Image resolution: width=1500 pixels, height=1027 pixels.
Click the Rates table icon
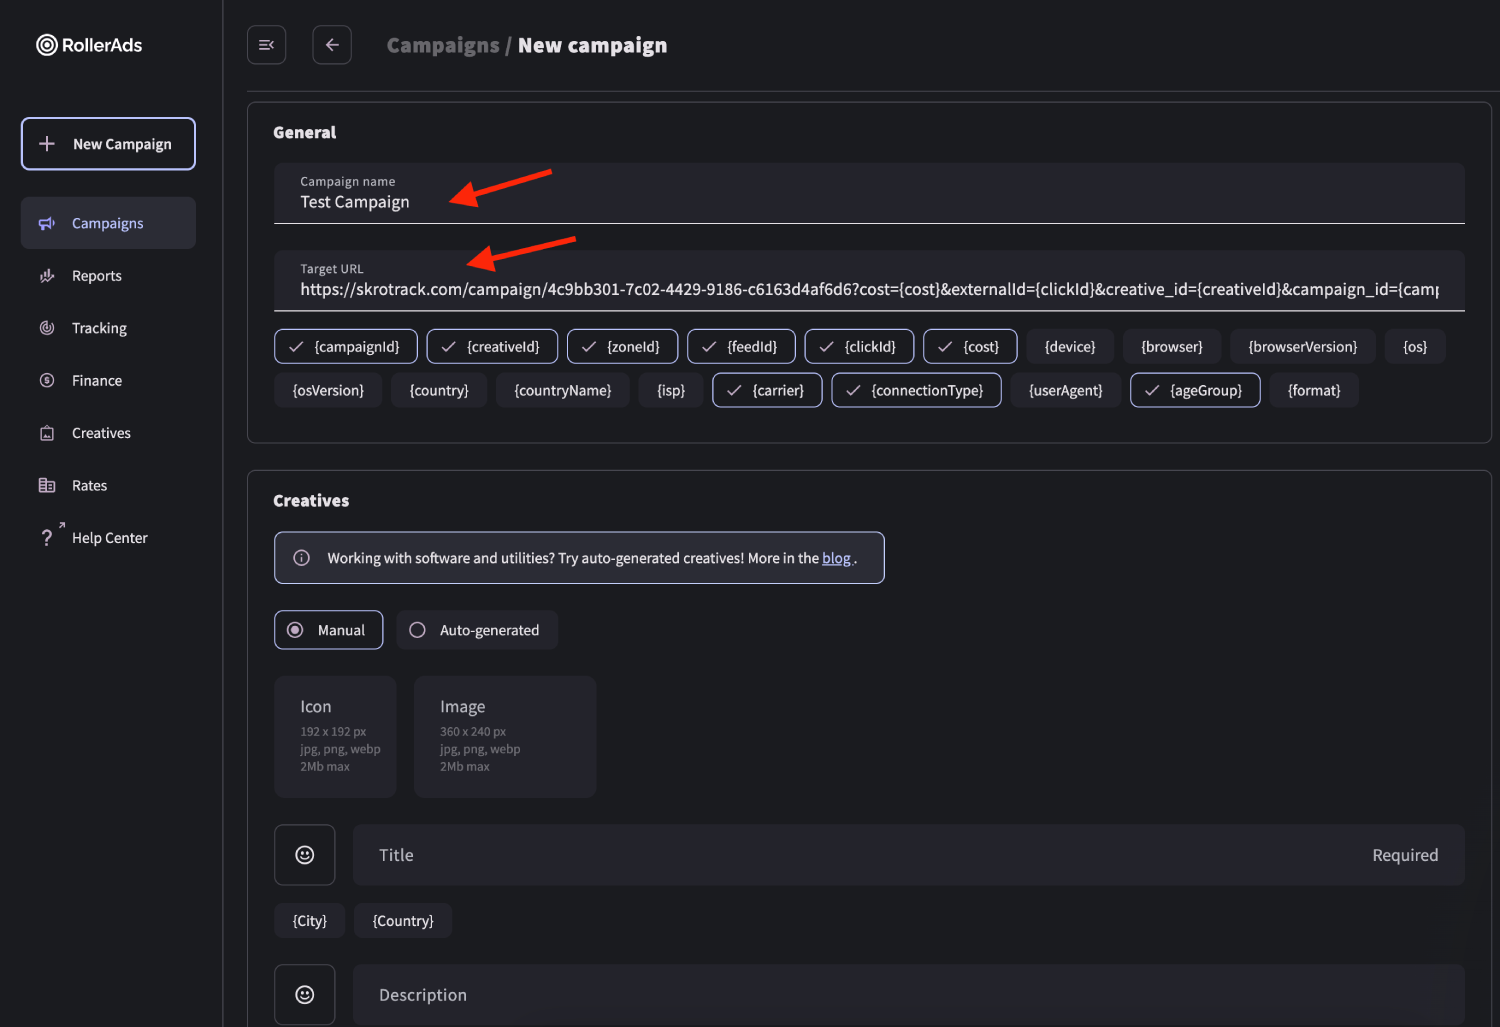[47, 485]
